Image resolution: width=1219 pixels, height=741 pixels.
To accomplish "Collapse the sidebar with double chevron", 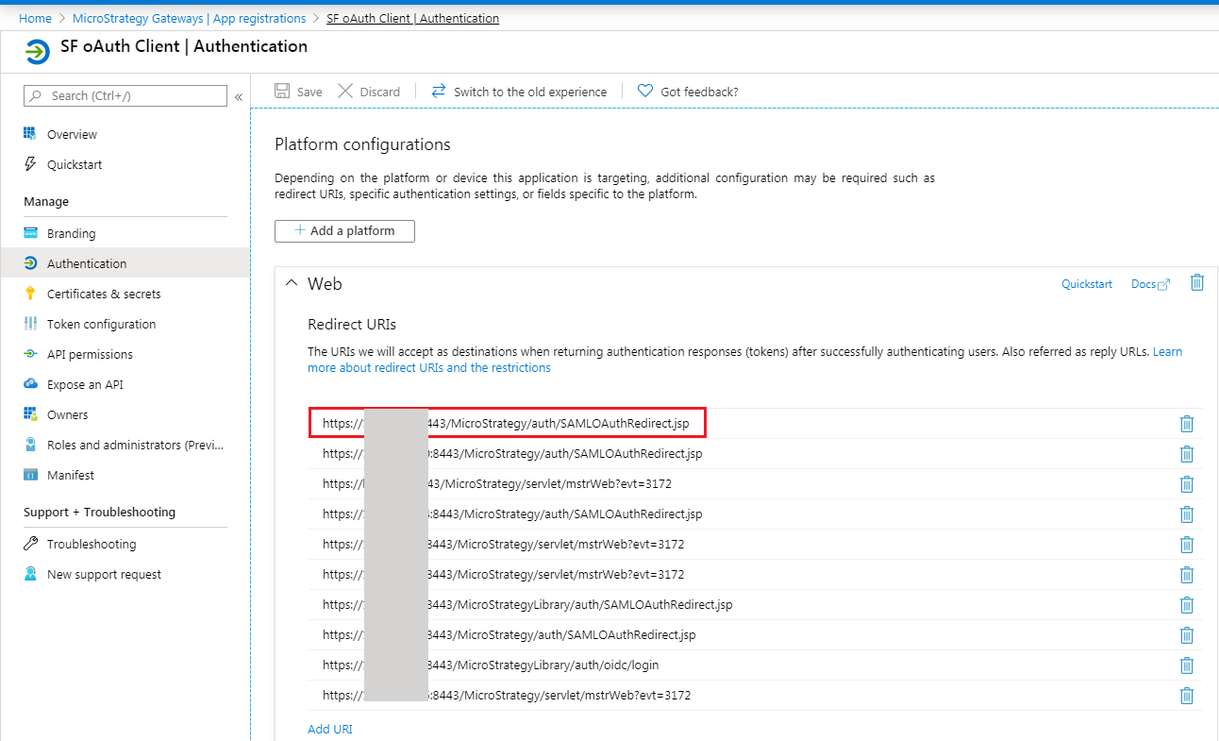I will coord(239,97).
